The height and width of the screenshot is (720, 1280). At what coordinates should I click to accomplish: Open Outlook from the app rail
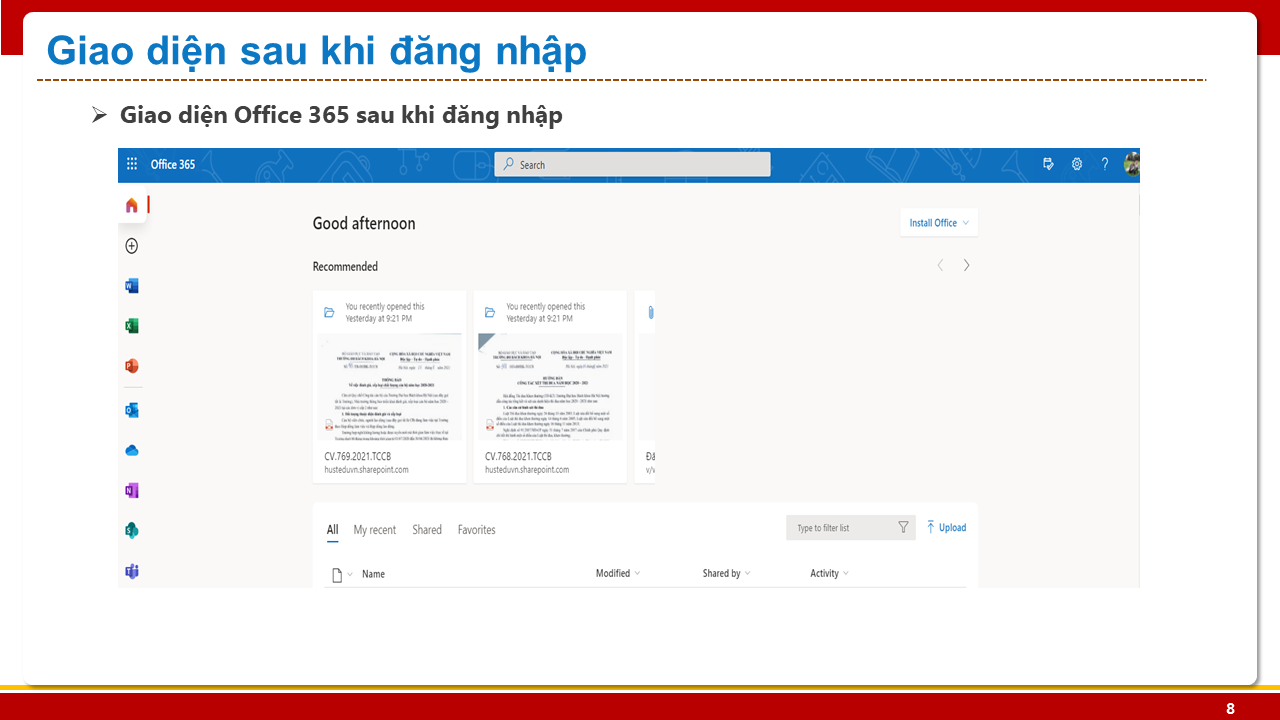point(132,410)
